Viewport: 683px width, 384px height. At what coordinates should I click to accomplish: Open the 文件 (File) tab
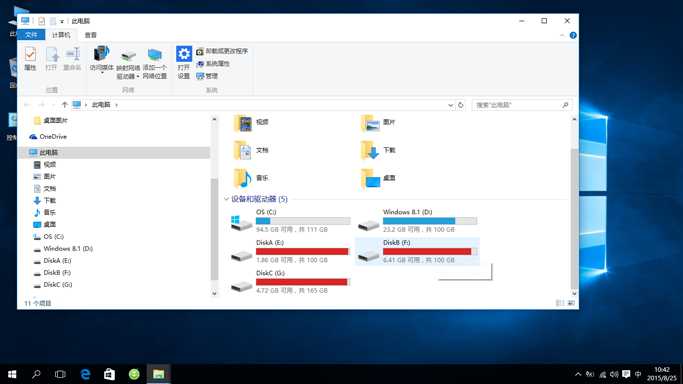tap(31, 35)
